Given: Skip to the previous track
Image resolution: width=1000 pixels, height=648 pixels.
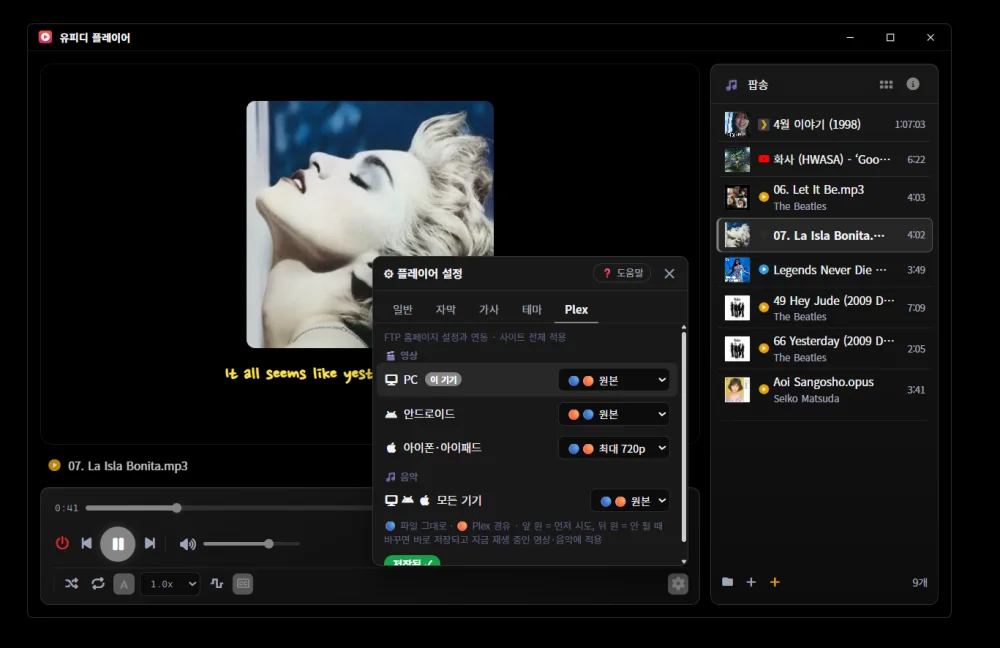Looking at the screenshot, I should 87,543.
